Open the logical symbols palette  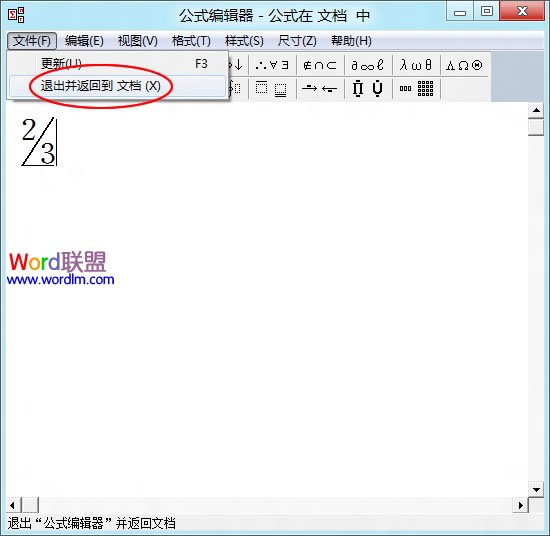click(x=272, y=65)
